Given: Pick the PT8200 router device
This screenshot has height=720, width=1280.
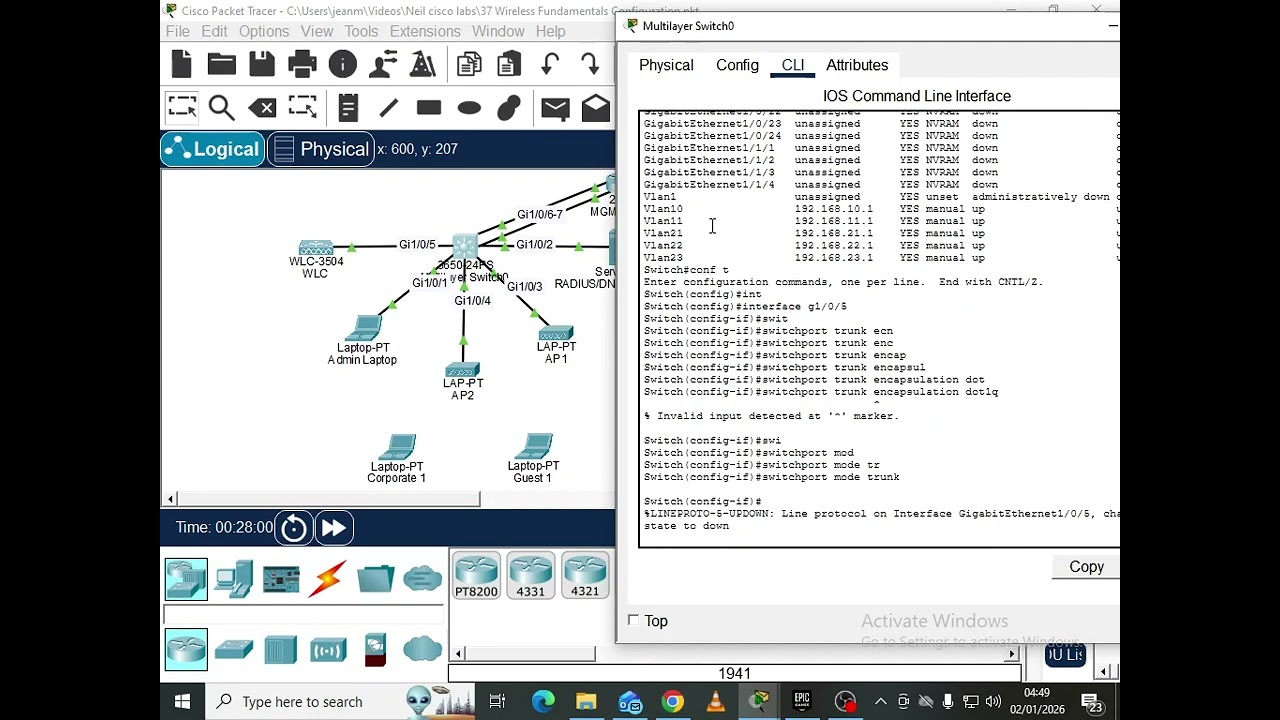Looking at the screenshot, I should 476,576.
